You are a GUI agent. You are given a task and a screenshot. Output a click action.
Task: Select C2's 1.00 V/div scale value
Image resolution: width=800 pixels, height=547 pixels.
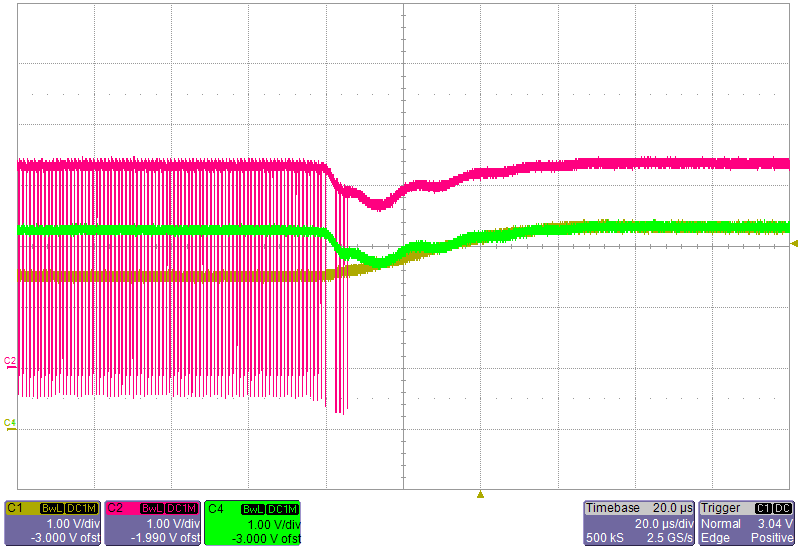[173, 524]
